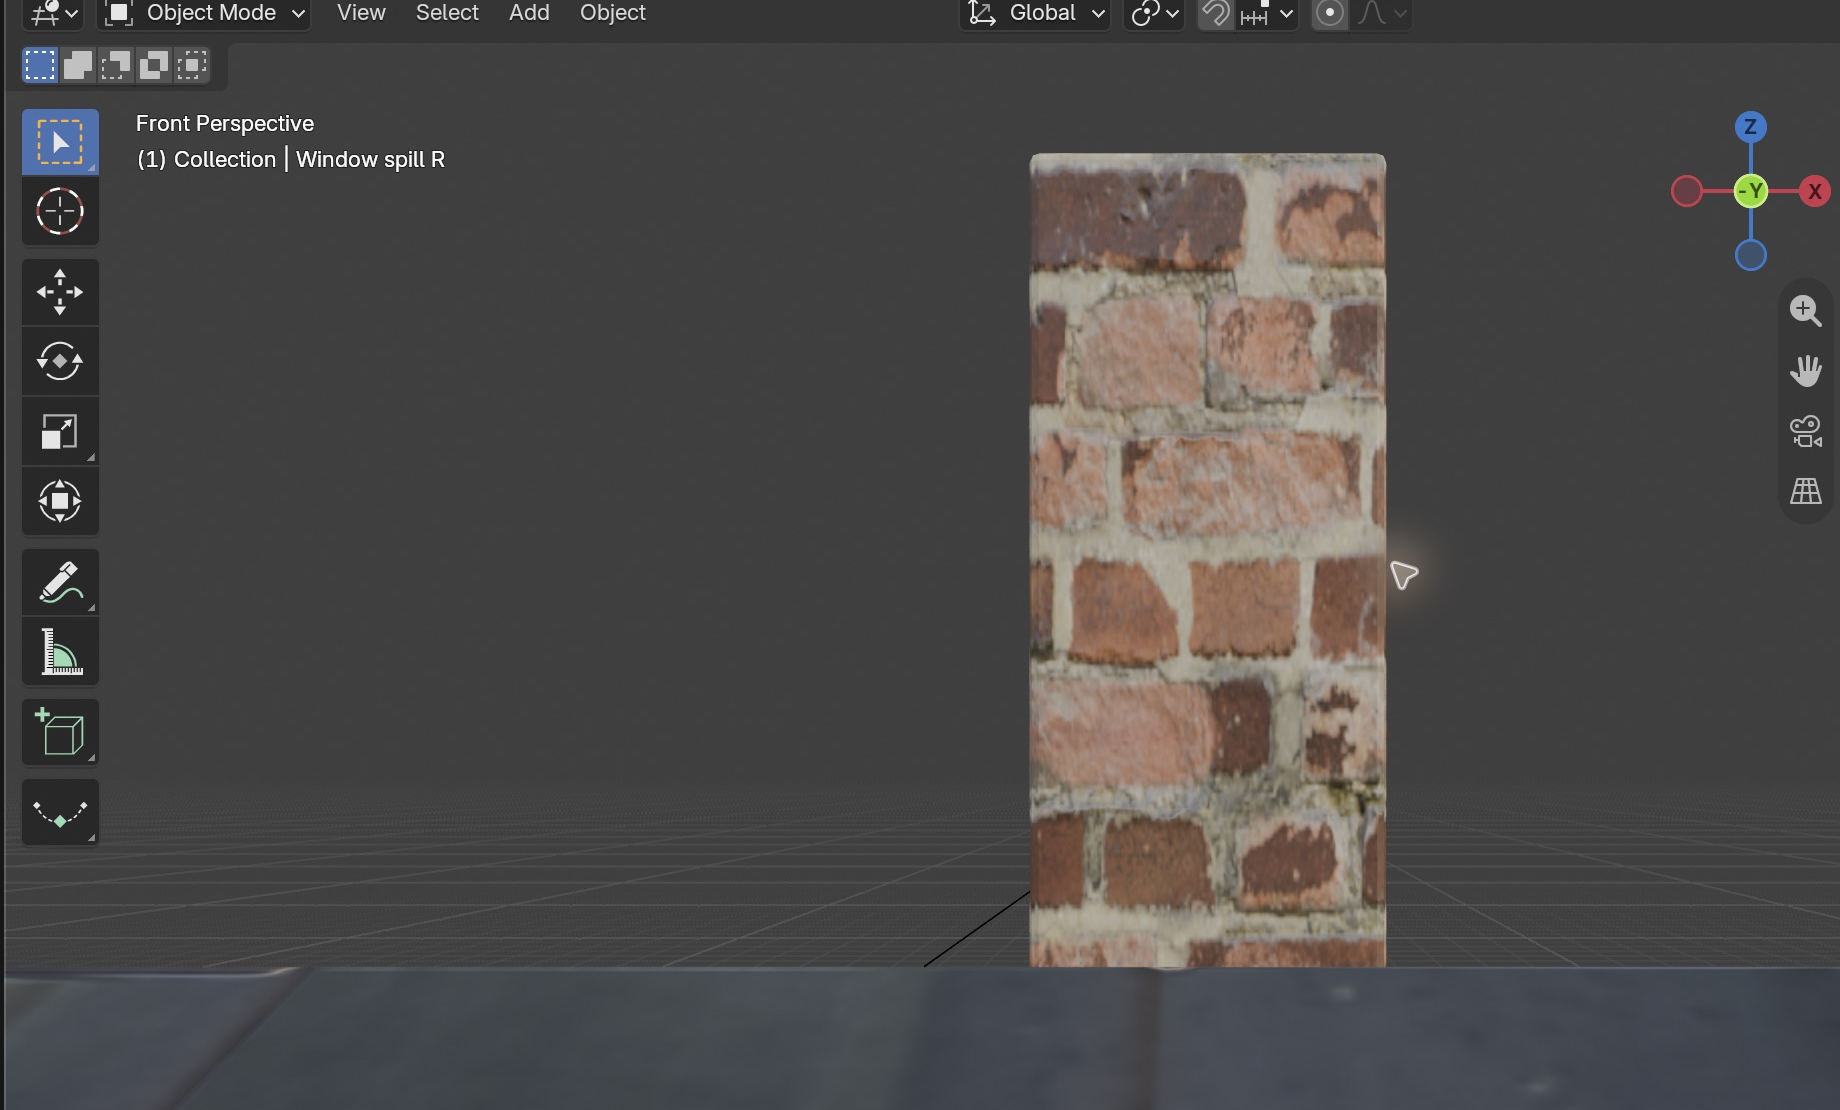Select the Scale tool

[60, 431]
